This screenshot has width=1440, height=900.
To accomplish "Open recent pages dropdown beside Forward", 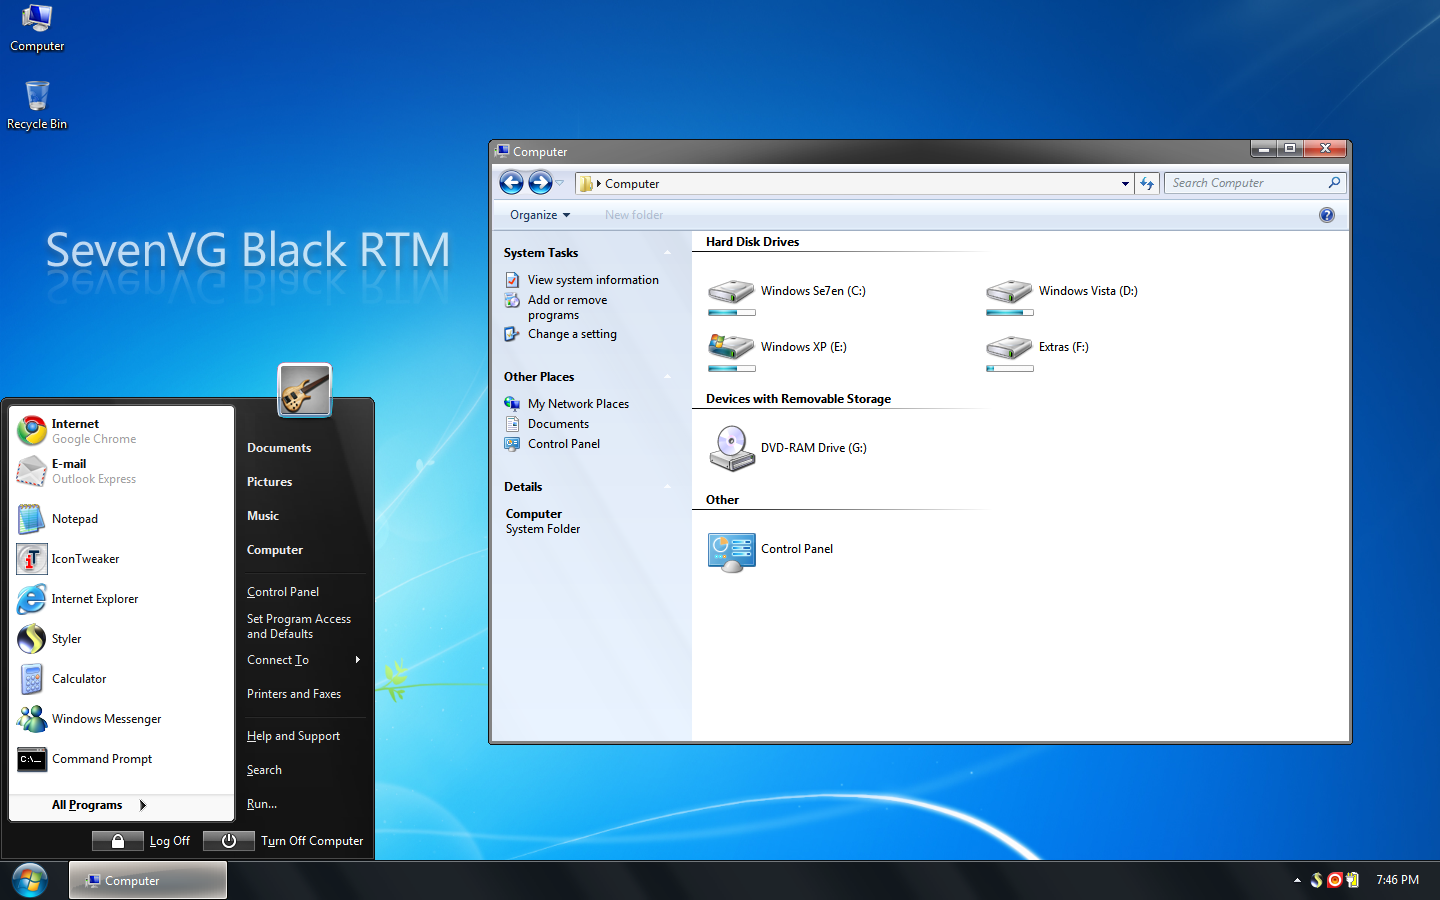I will (x=560, y=183).
